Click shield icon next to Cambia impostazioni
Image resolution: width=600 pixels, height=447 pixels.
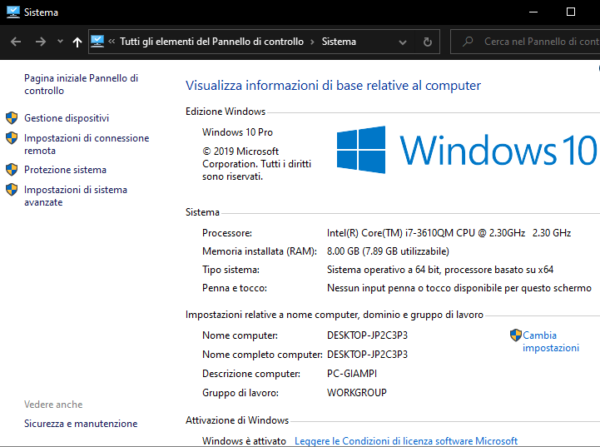[516, 335]
